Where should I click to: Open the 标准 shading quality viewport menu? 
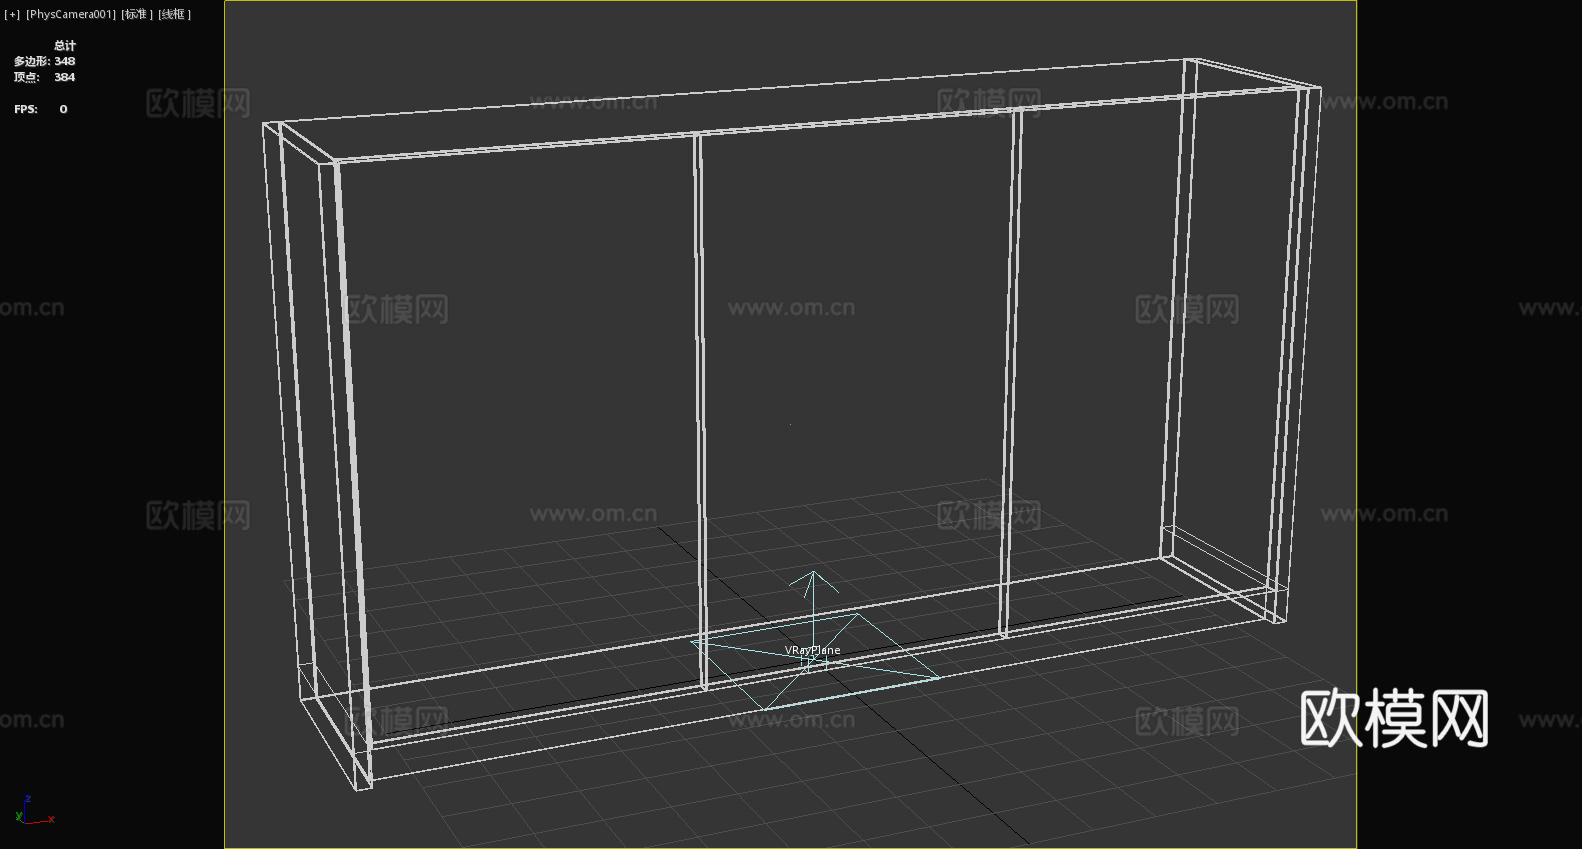137,14
